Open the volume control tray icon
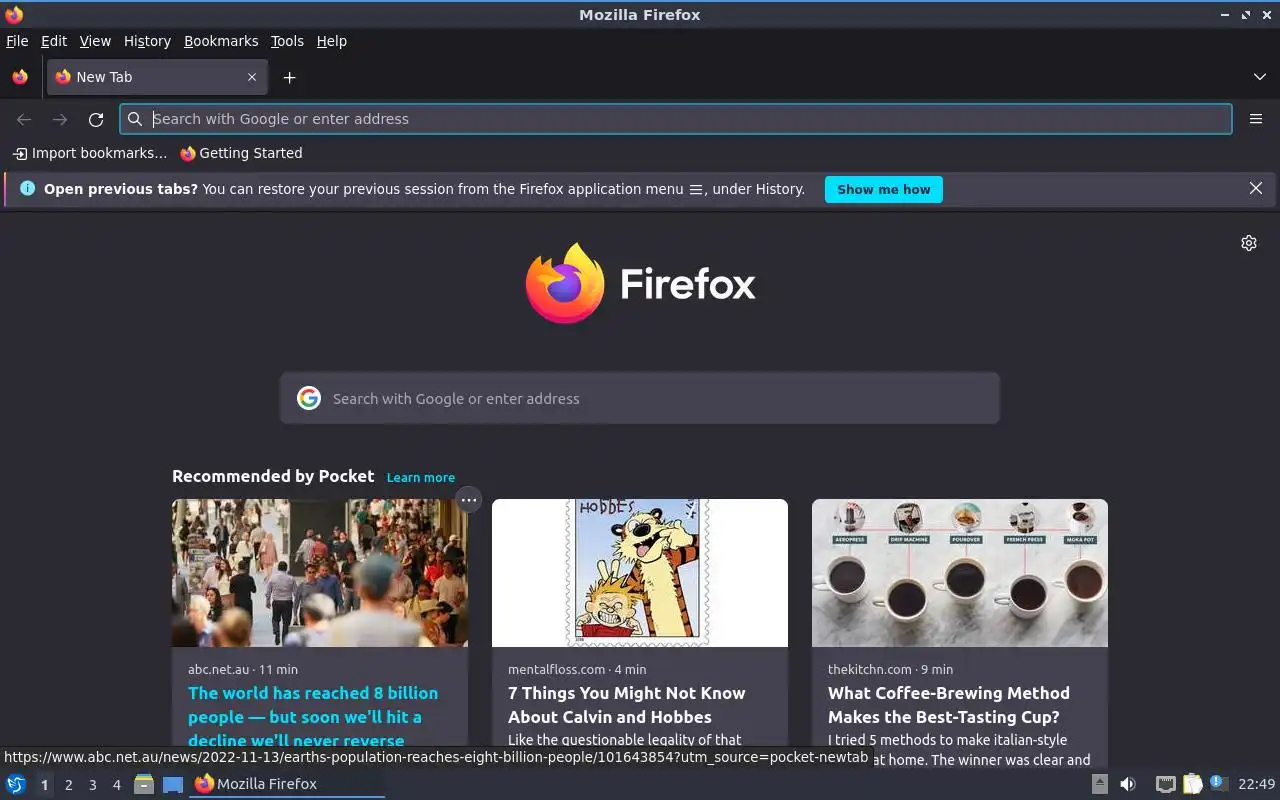The width and height of the screenshot is (1280, 800). [1128, 784]
